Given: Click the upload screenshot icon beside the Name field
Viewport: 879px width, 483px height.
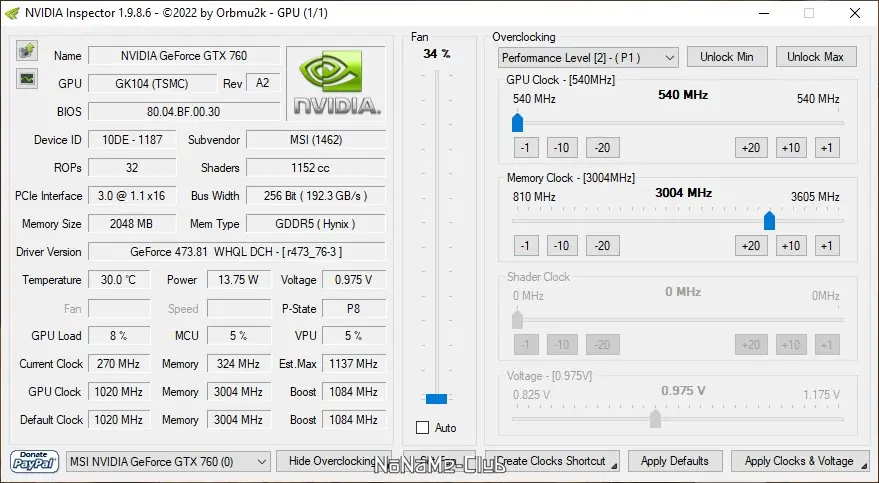Looking at the screenshot, I should 26,51.
